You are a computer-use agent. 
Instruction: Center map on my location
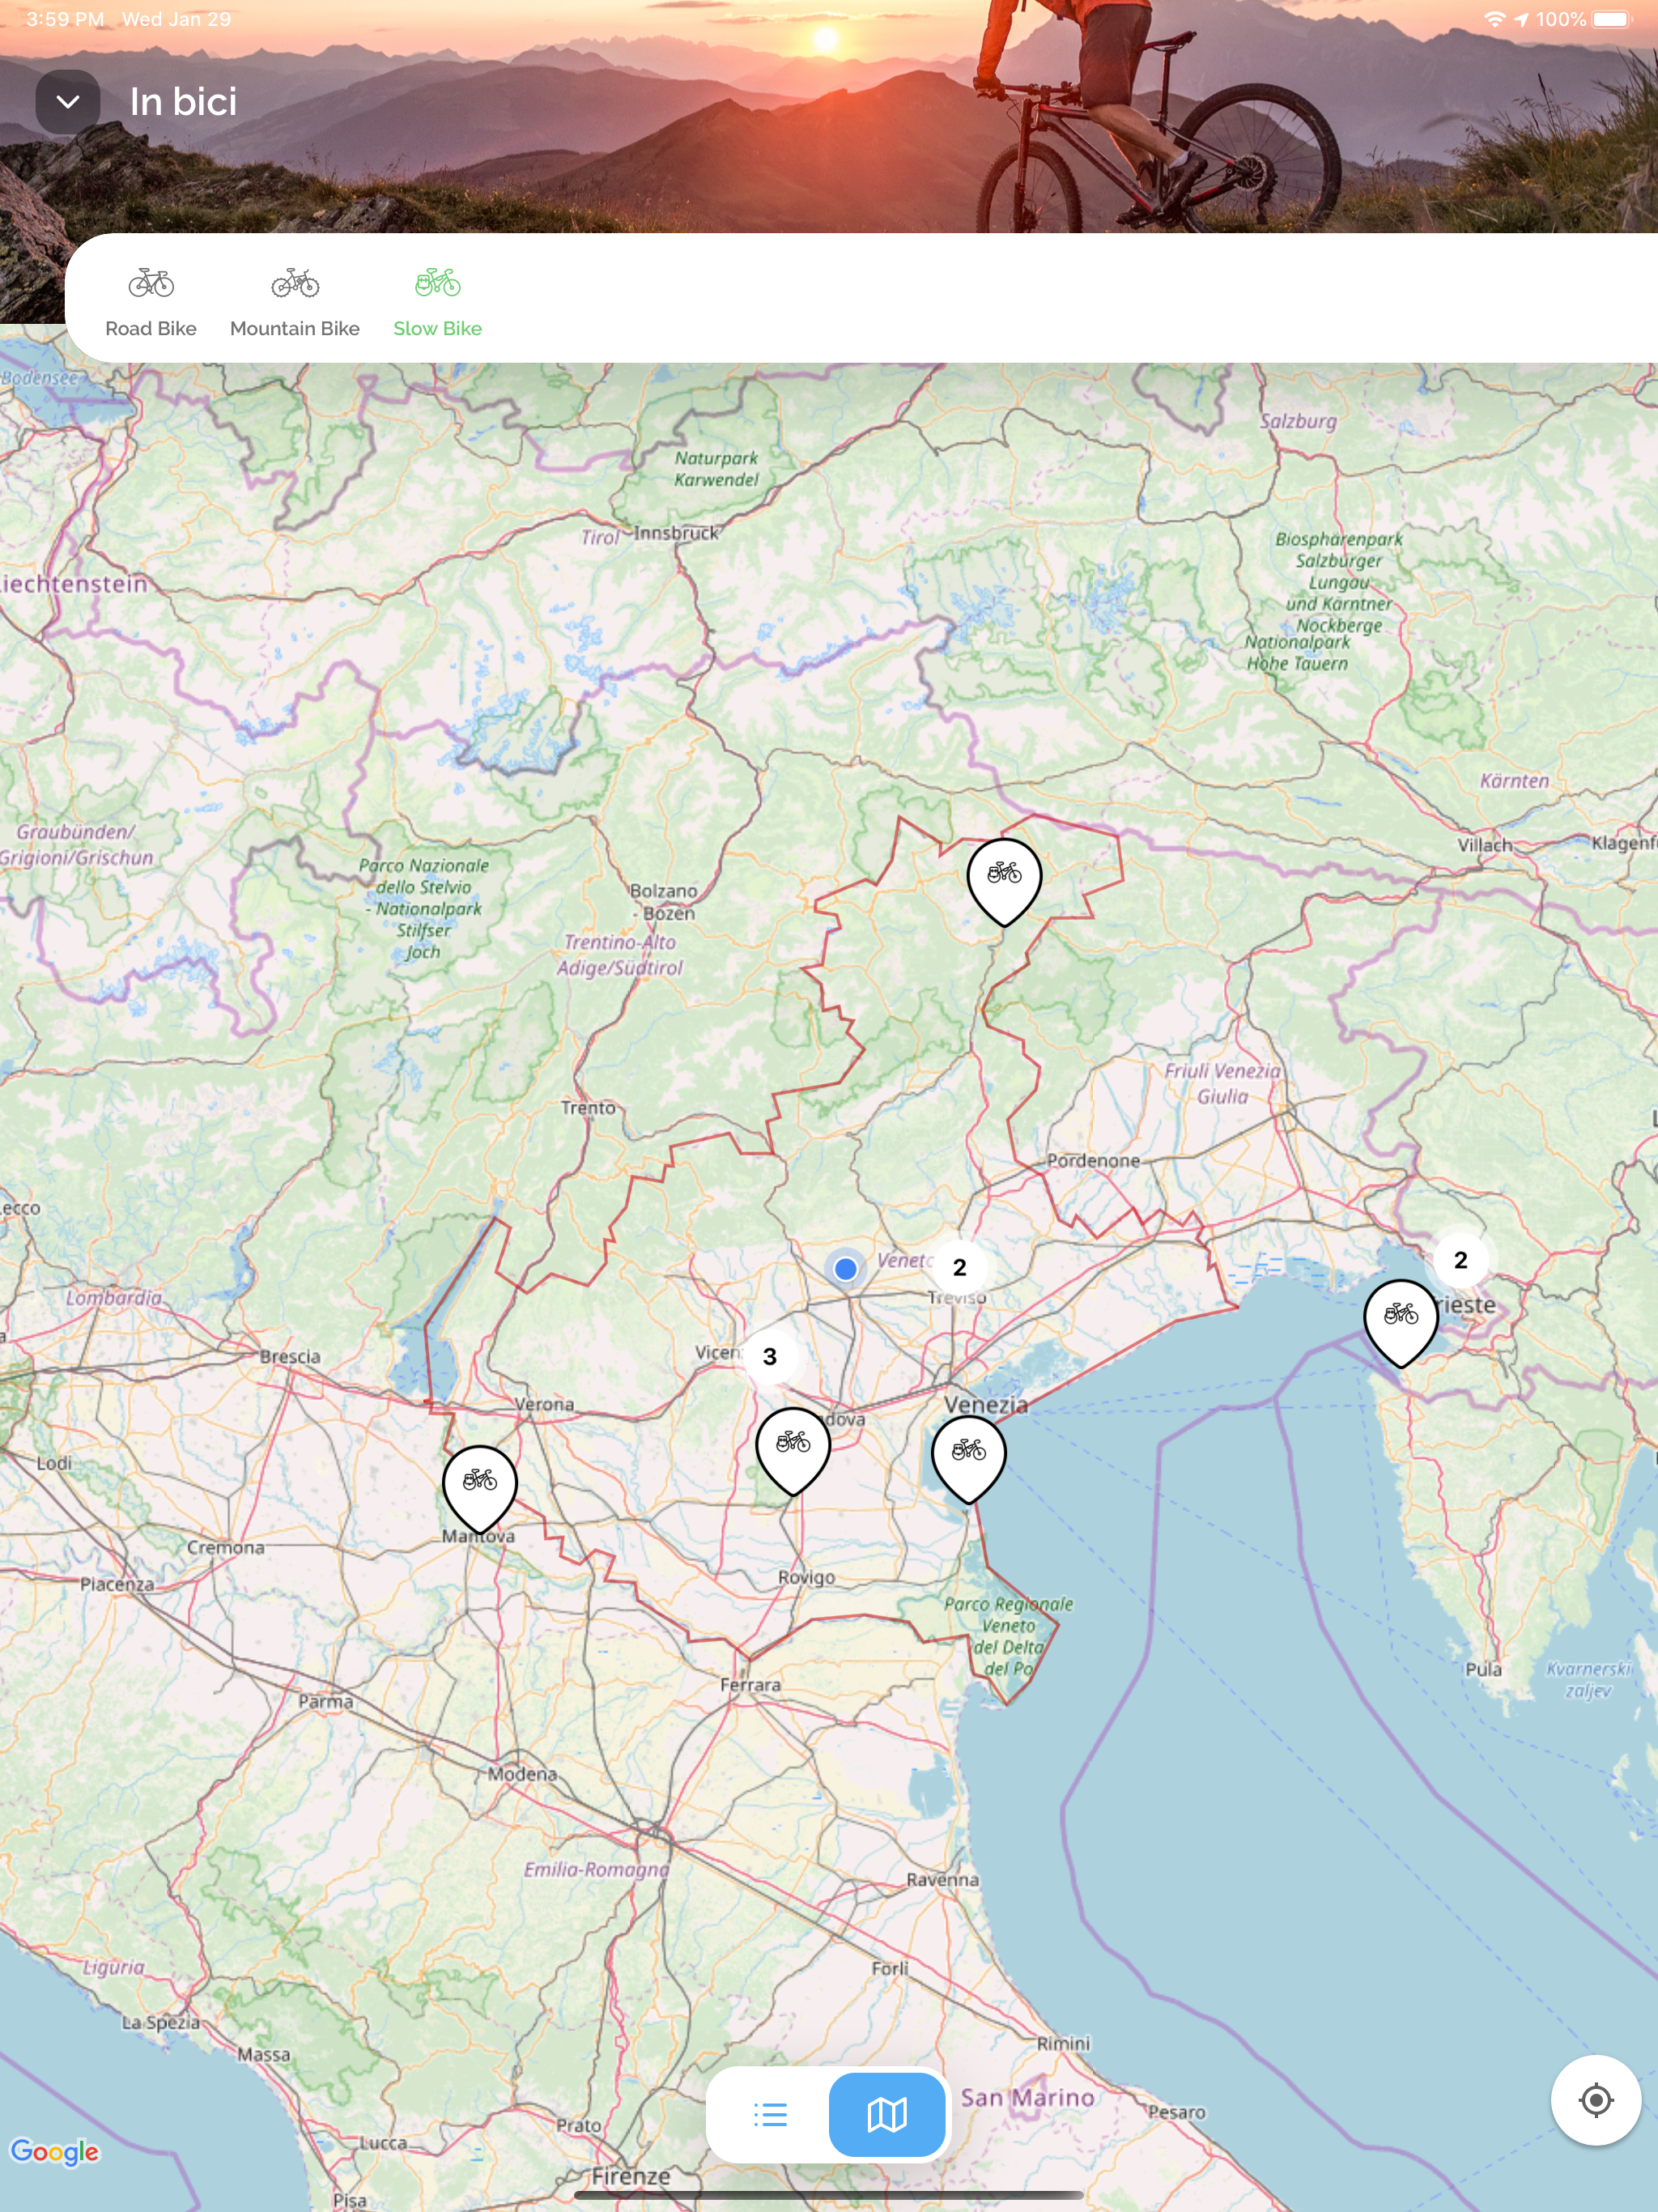pos(1595,2100)
